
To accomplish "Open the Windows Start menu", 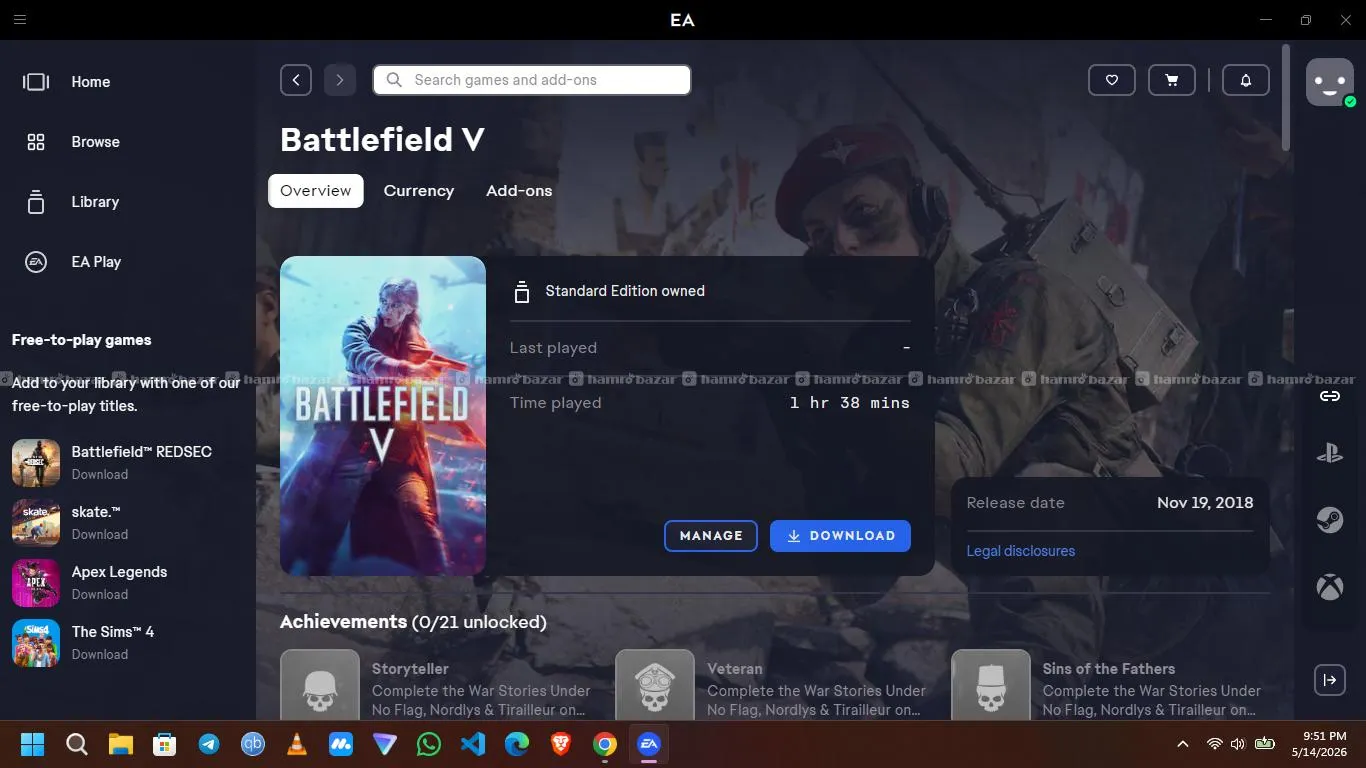I will [x=33, y=744].
